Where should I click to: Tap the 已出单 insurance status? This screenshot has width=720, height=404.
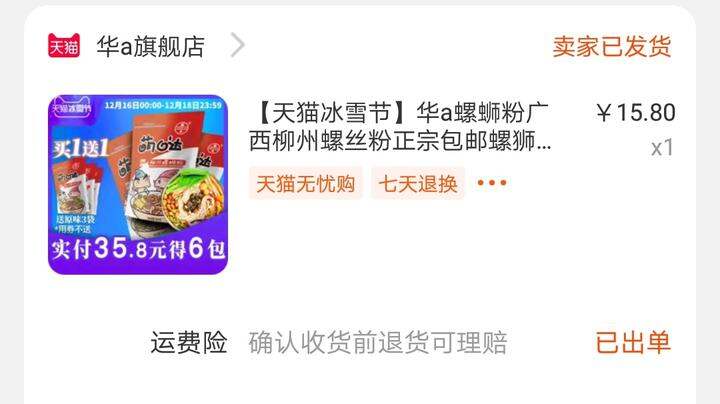point(633,342)
